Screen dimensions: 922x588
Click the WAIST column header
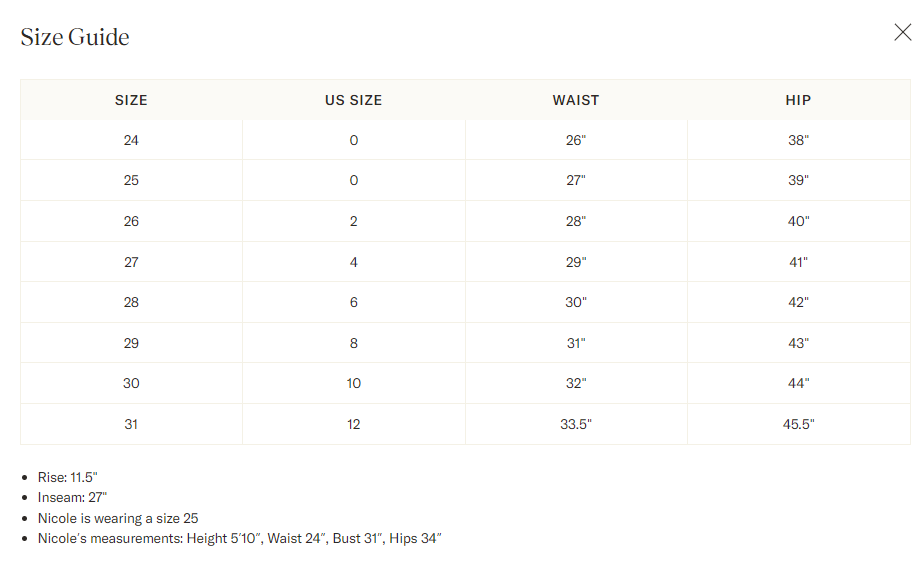576,101
